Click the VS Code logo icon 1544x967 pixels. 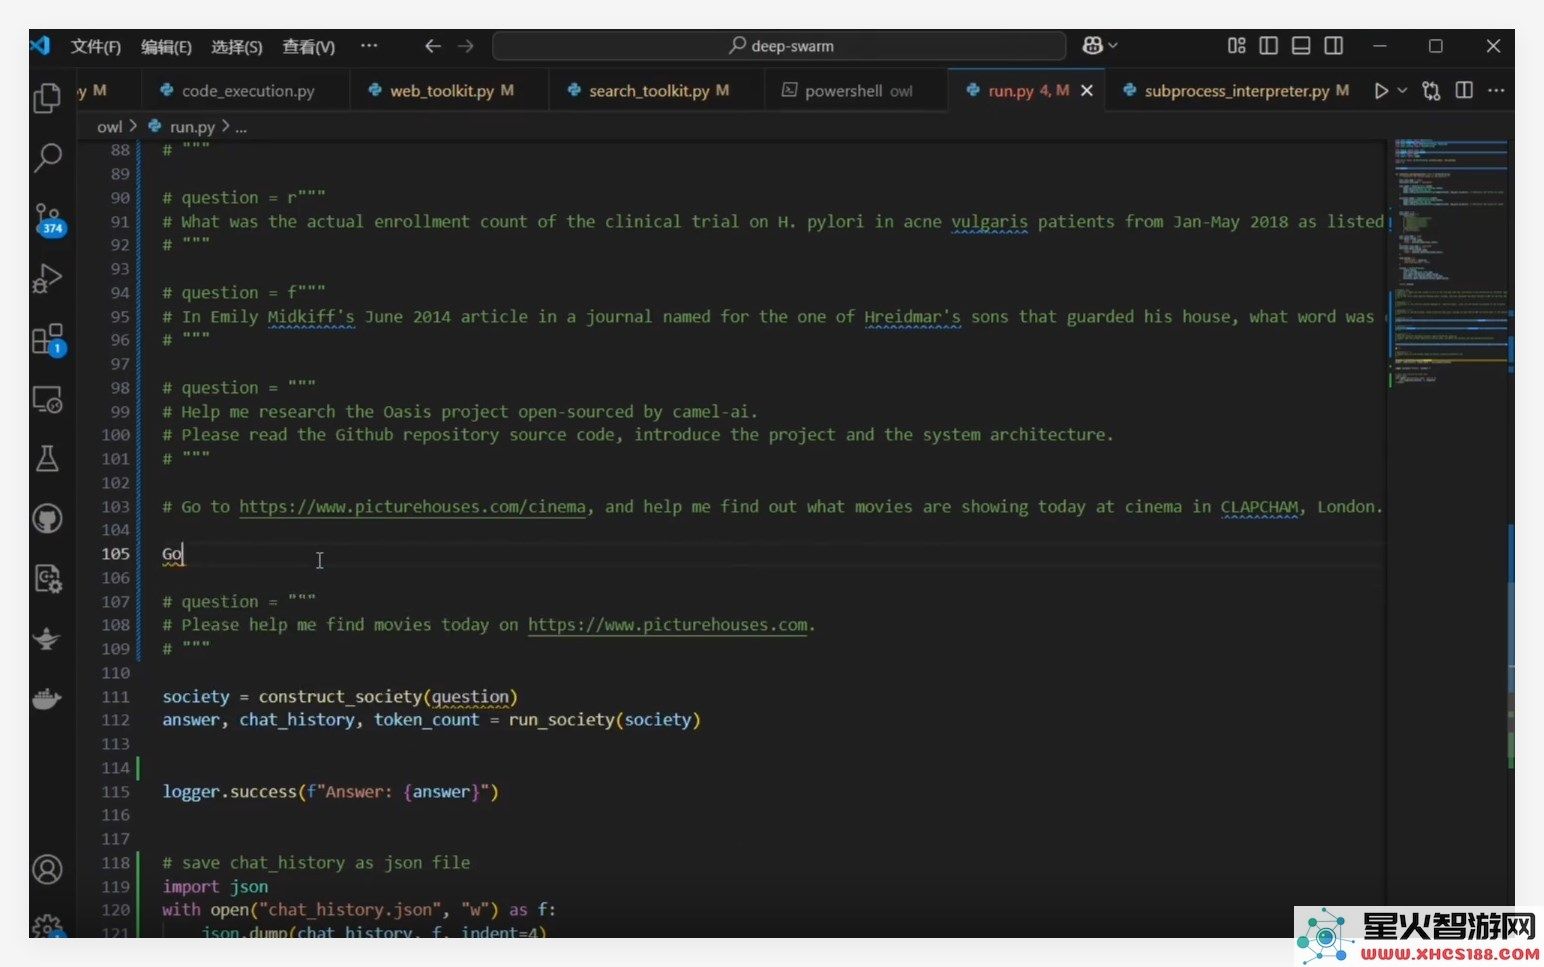pos(40,45)
